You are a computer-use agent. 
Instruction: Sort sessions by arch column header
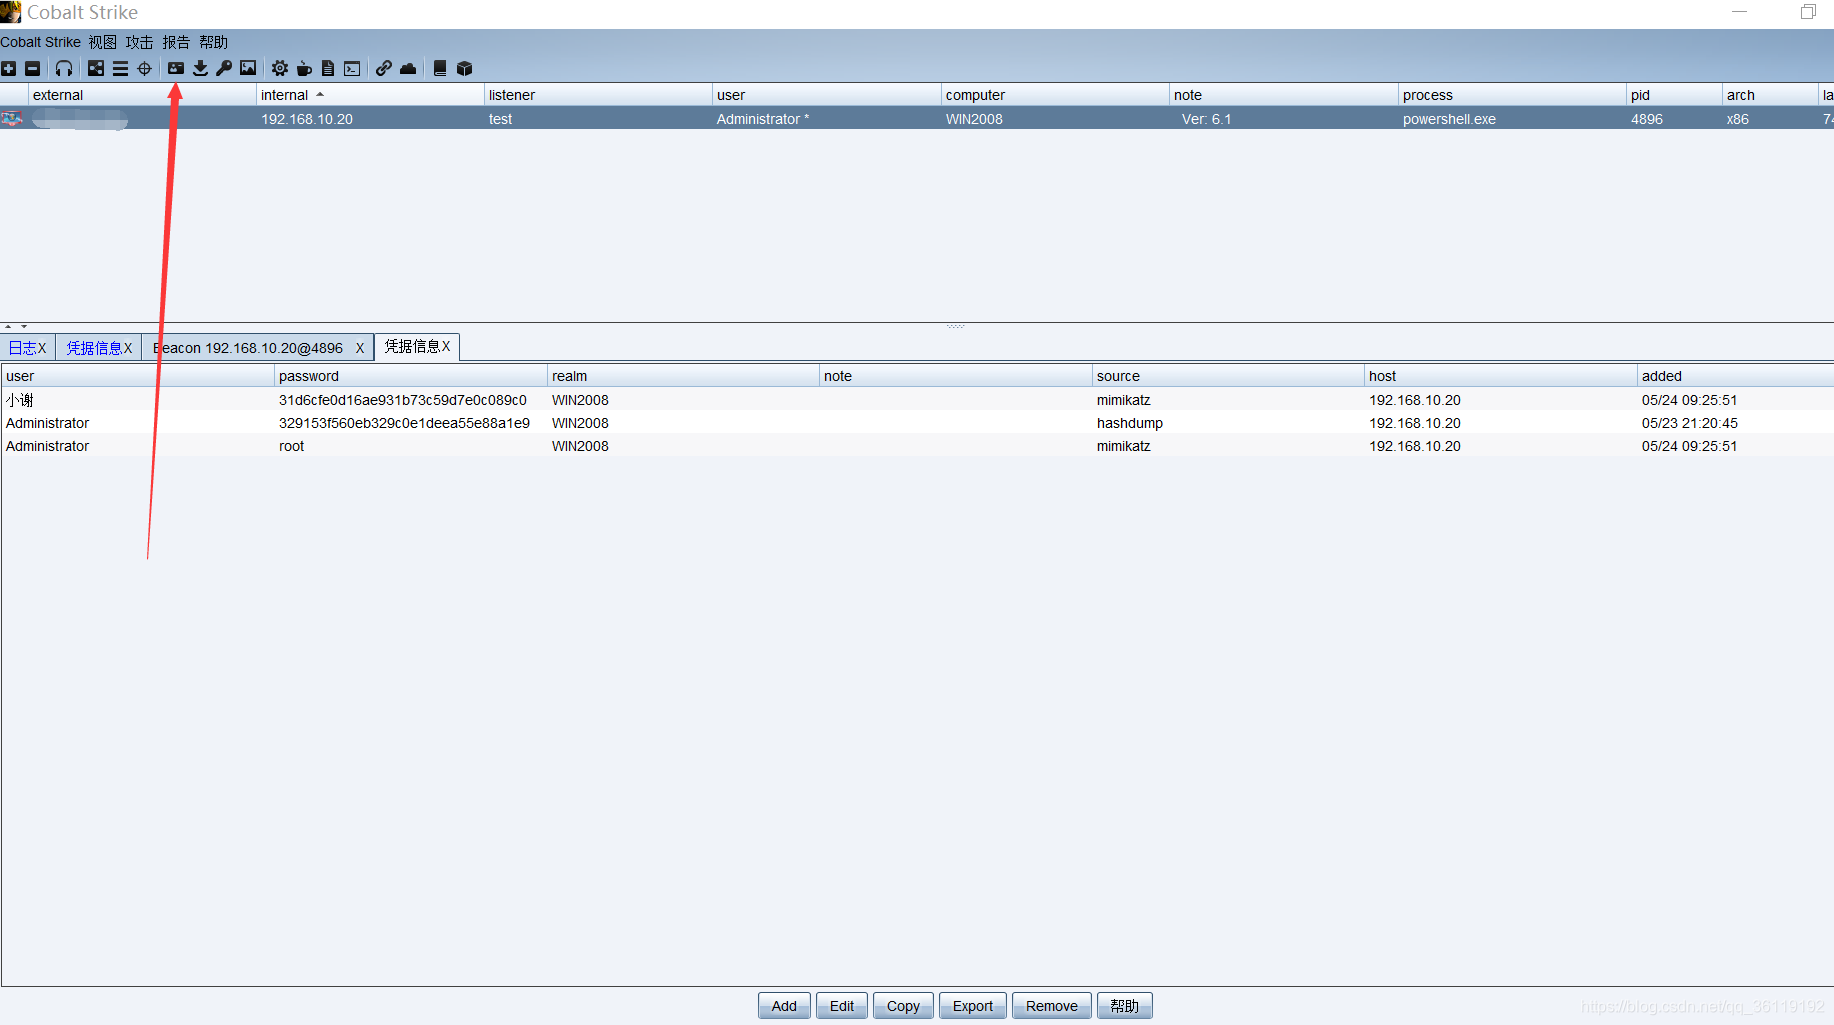click(x=1770, y=95)
